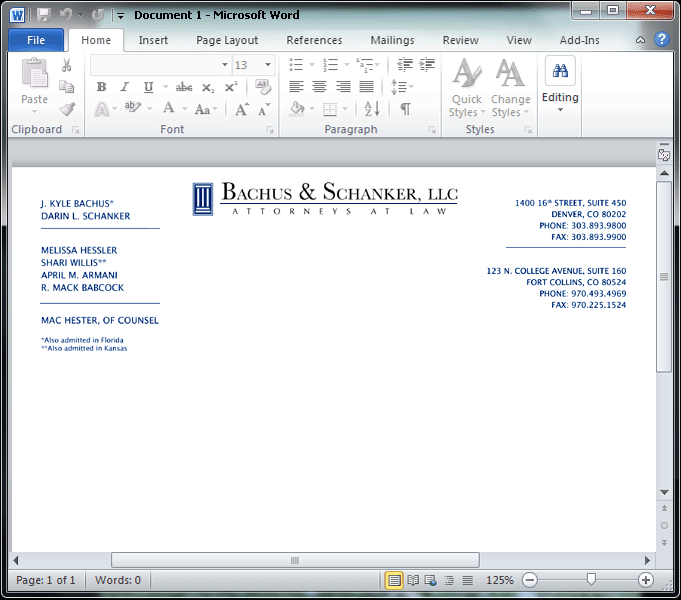Open the File tab
The image size is (681, 600).
pyautogui.click(x=36, y=40)
